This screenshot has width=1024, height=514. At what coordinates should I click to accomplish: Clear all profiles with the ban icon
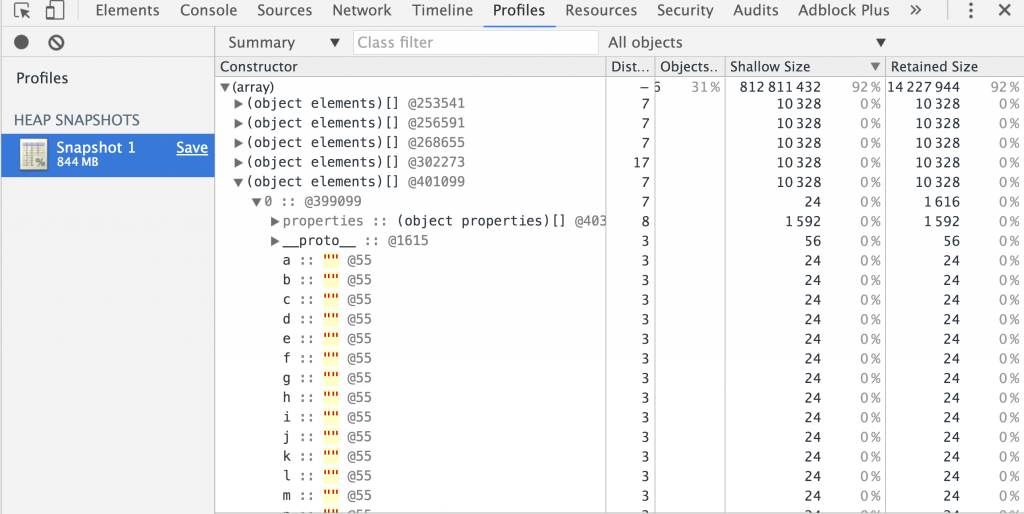[56, 42]
